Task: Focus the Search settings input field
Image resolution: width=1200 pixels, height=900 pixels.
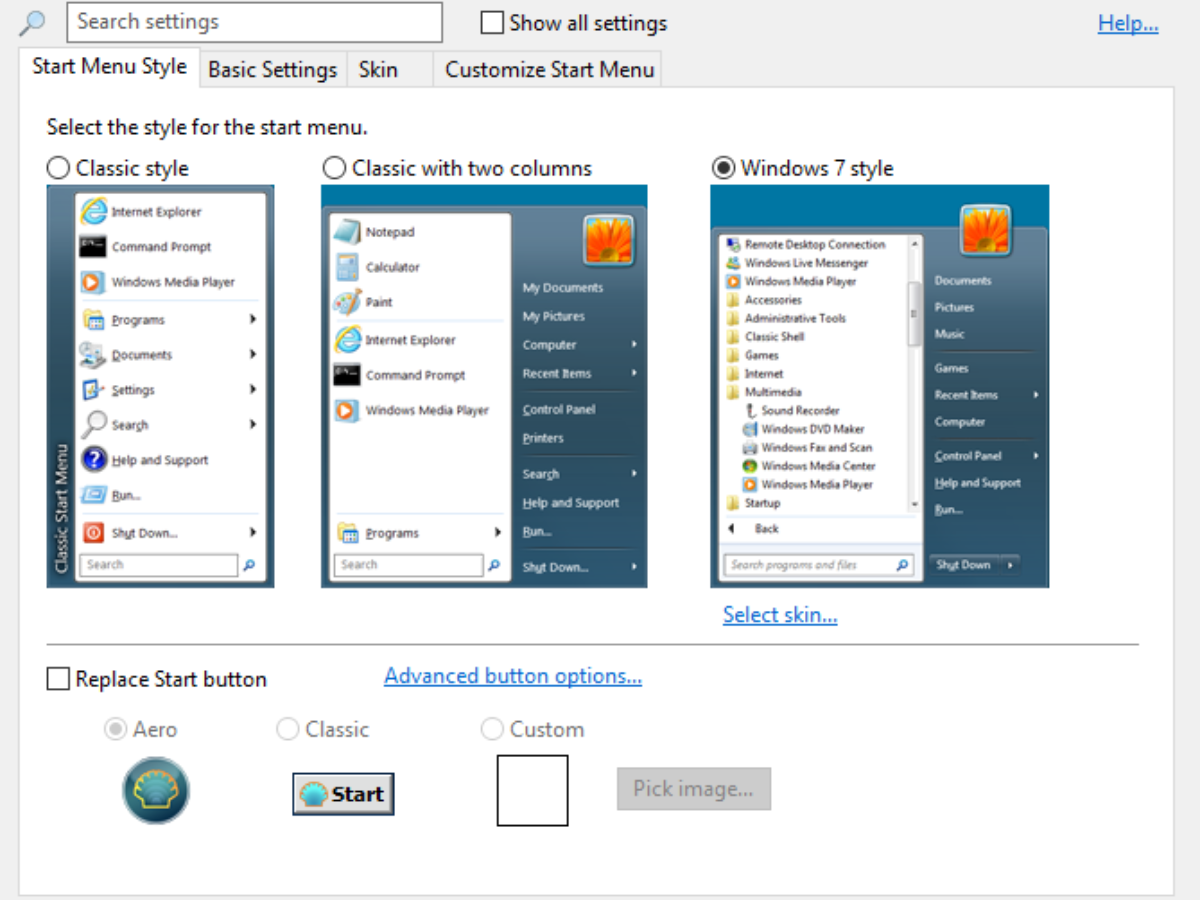Action: point(254,22)
